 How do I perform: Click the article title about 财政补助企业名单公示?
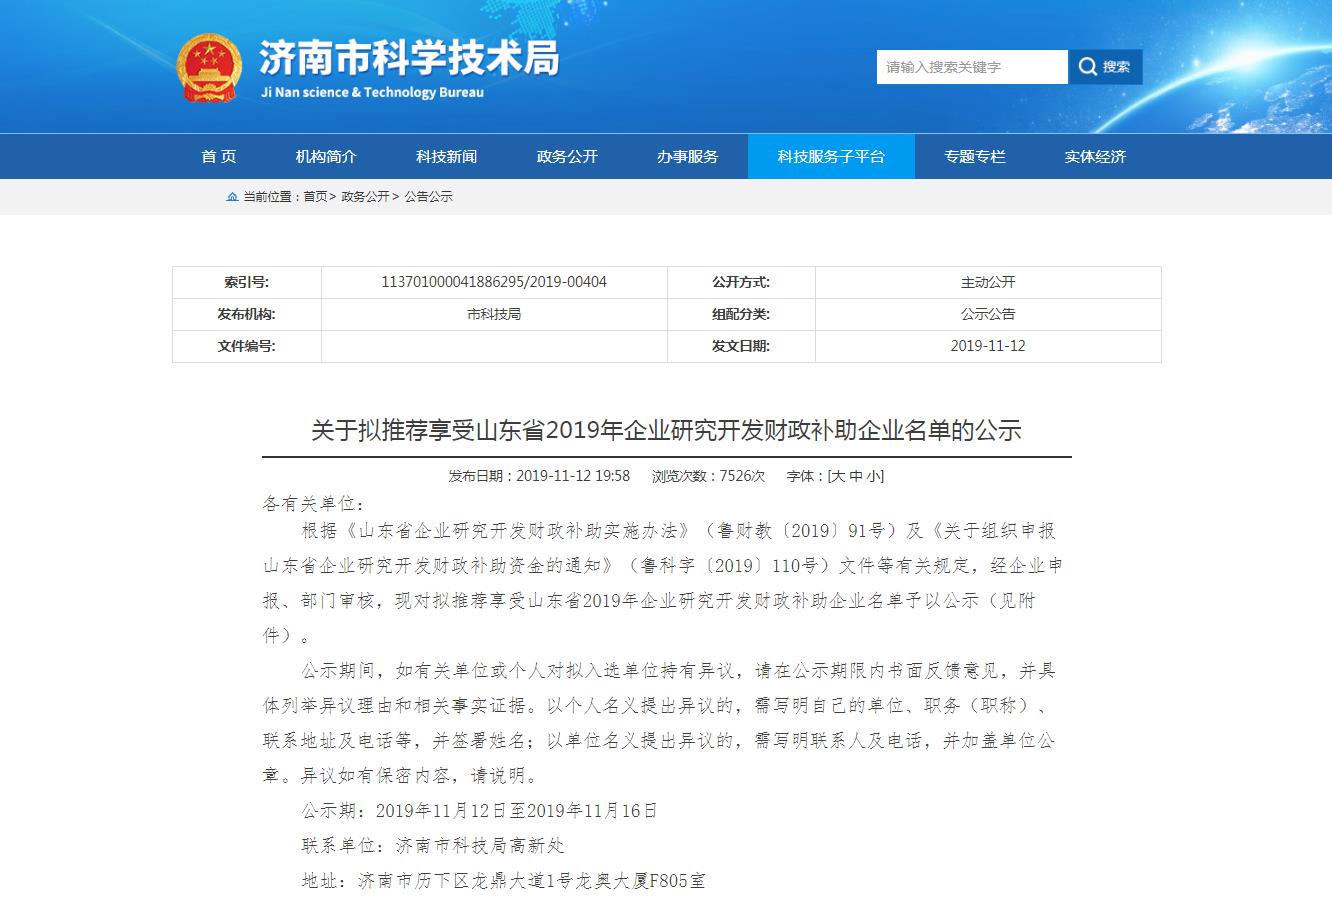[x=668, y=428]
